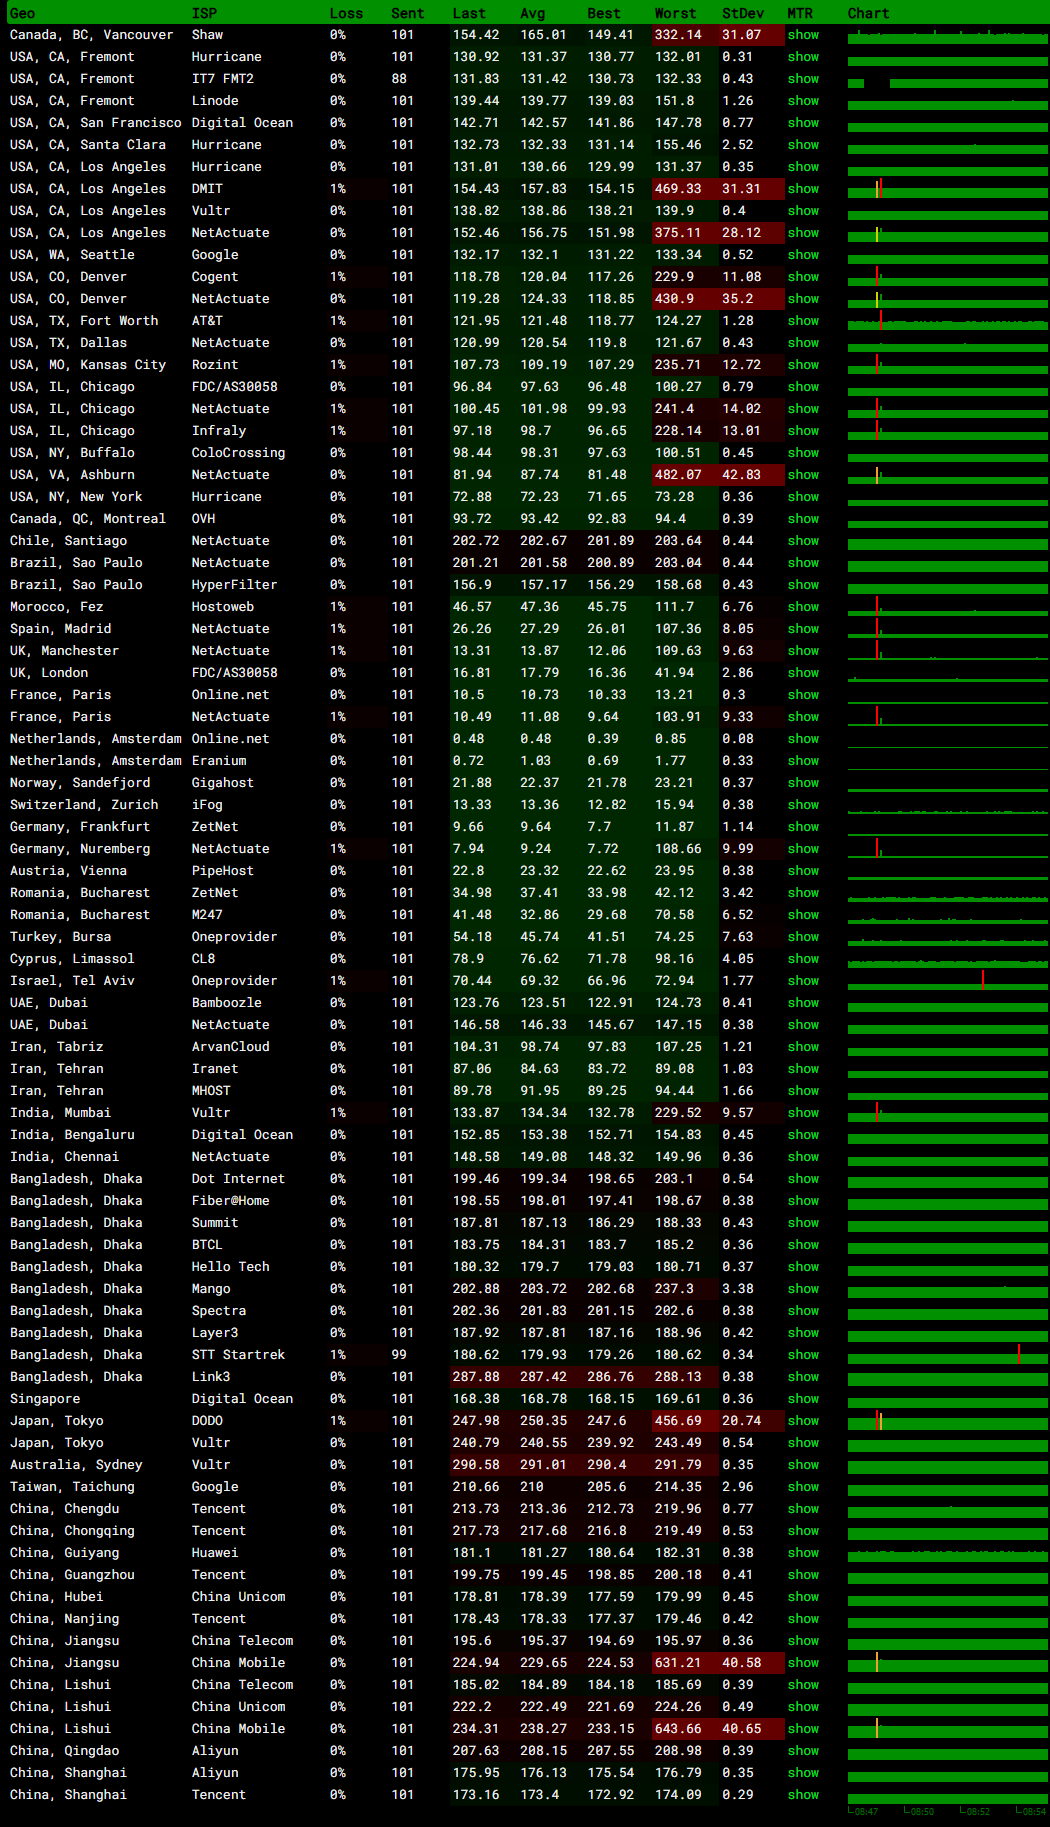Click show link for Los Angeles DMIT
The height and width of the screenshot is (1827, 1050).
coord(802,189)
